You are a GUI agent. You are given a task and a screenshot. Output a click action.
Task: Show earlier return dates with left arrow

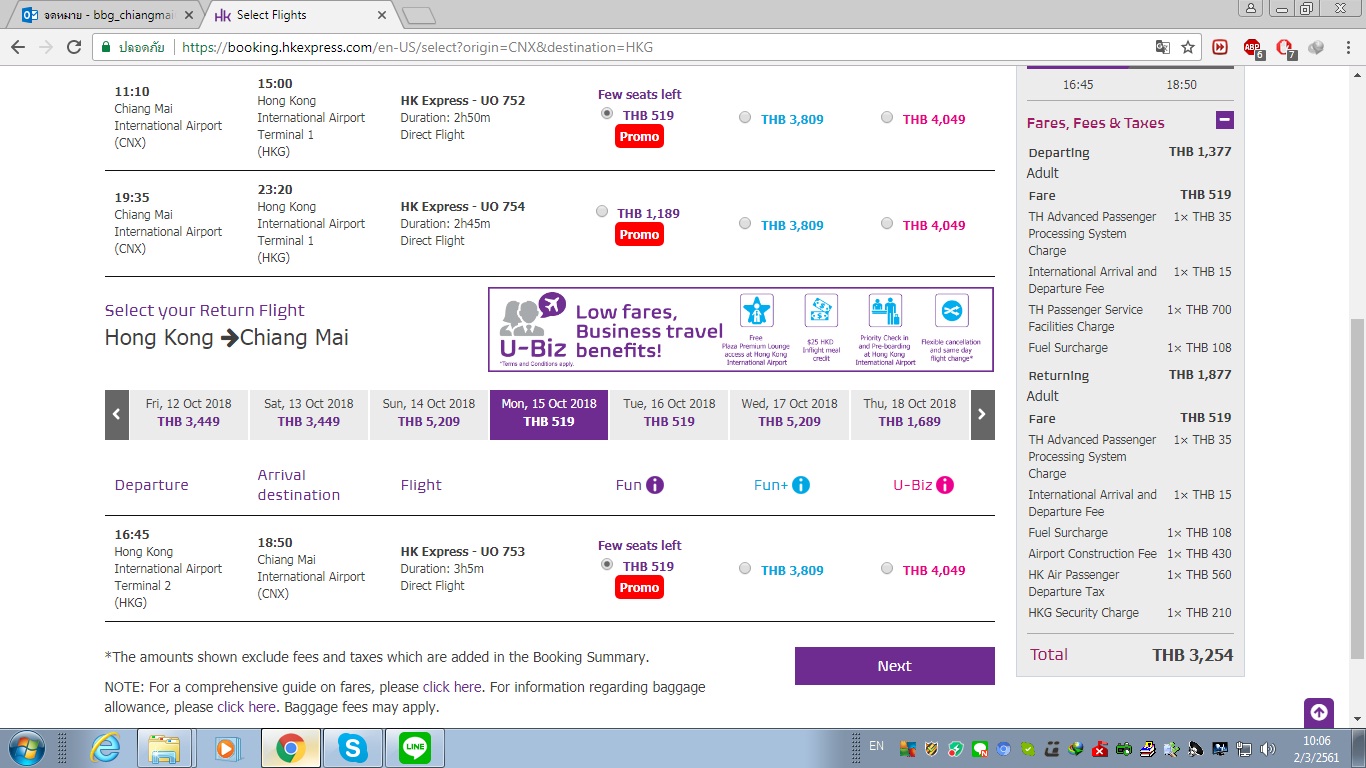[x=117, y=414]
